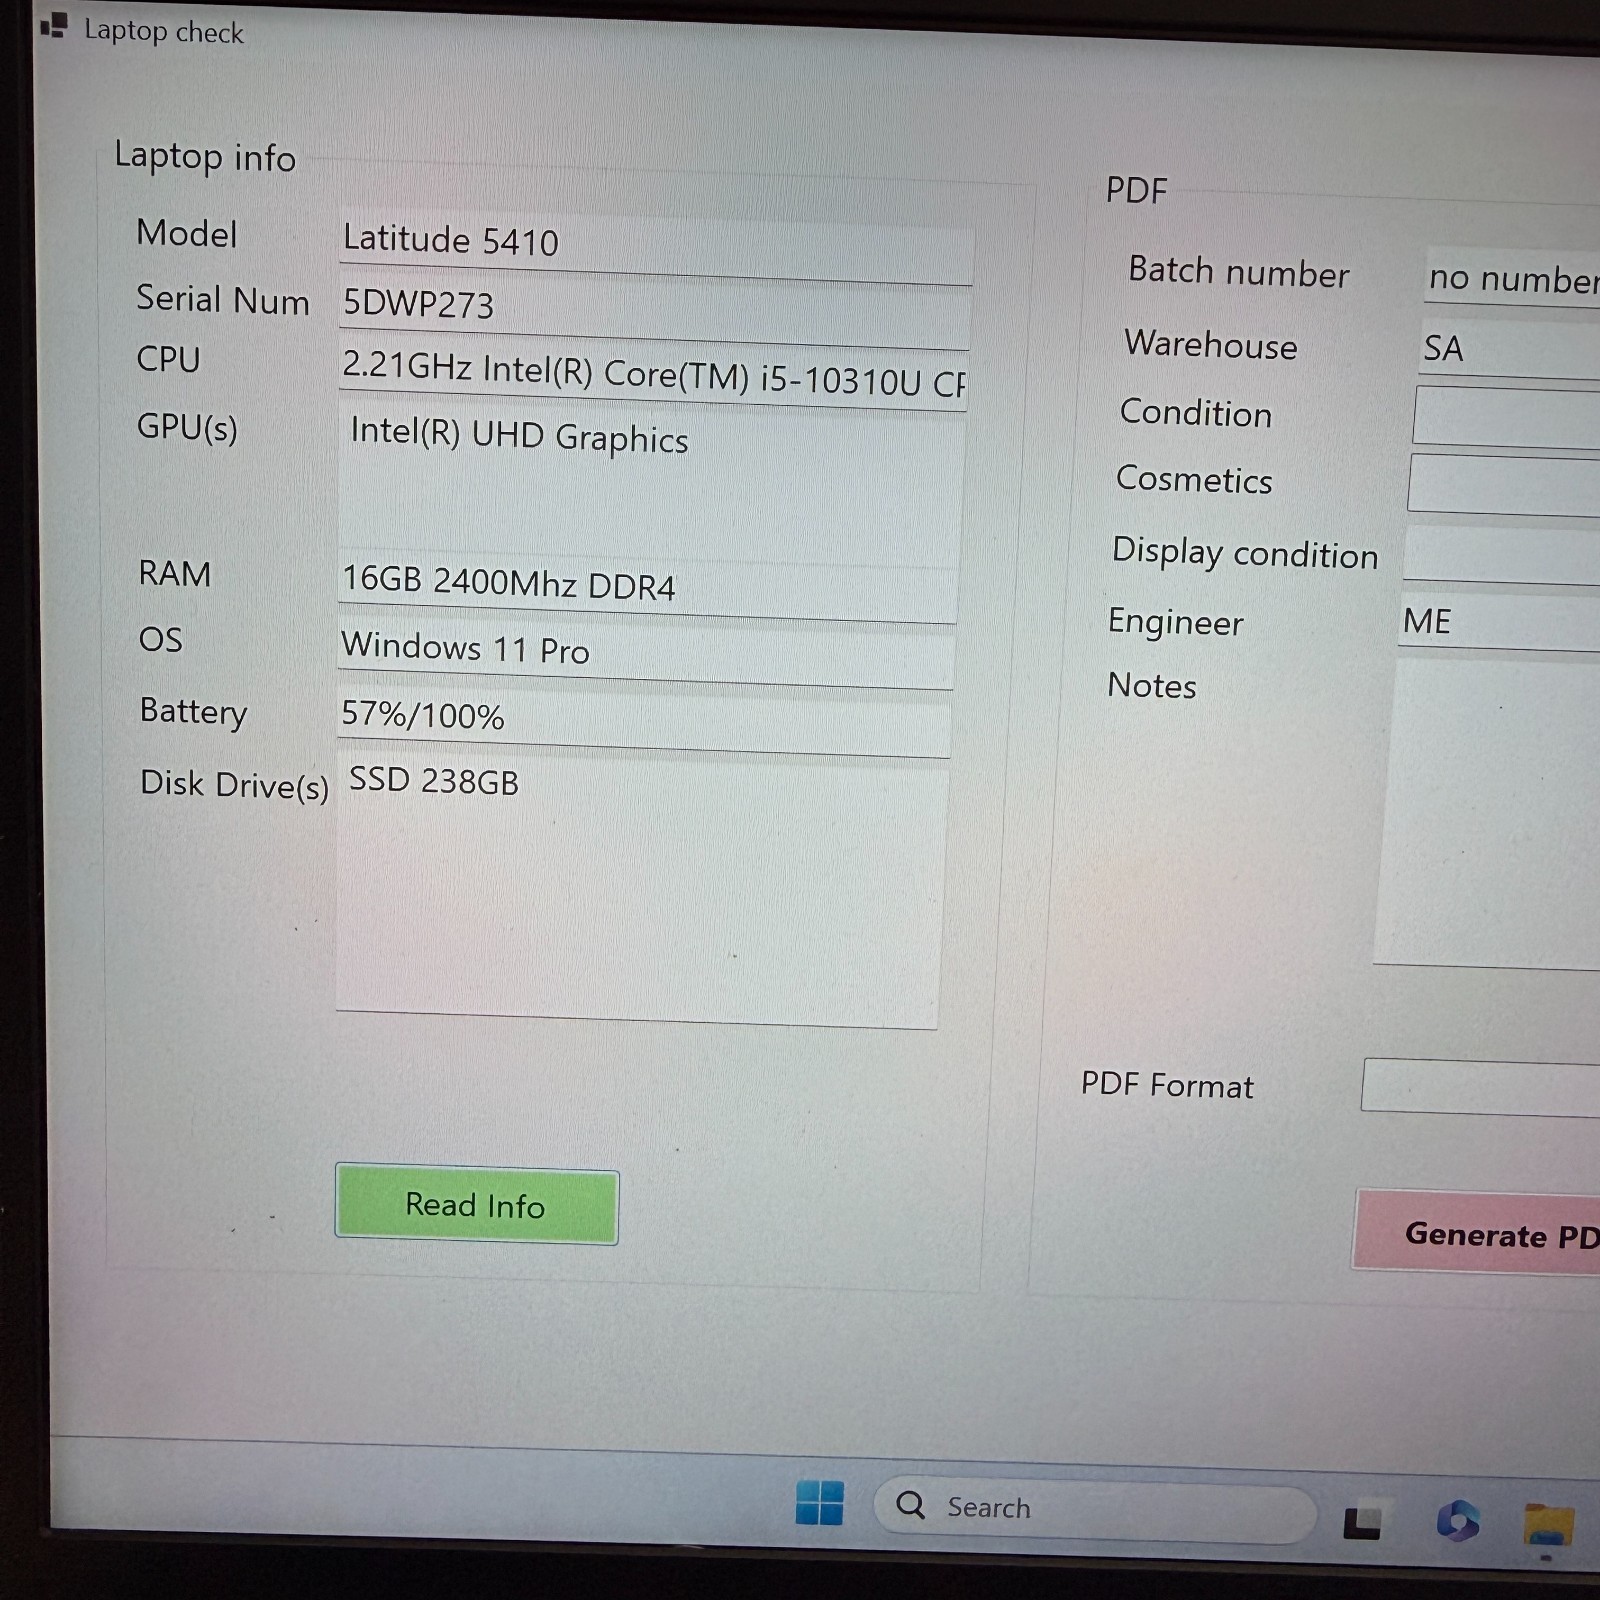Click the OS field Windows 11 Pro

[646, 653]
